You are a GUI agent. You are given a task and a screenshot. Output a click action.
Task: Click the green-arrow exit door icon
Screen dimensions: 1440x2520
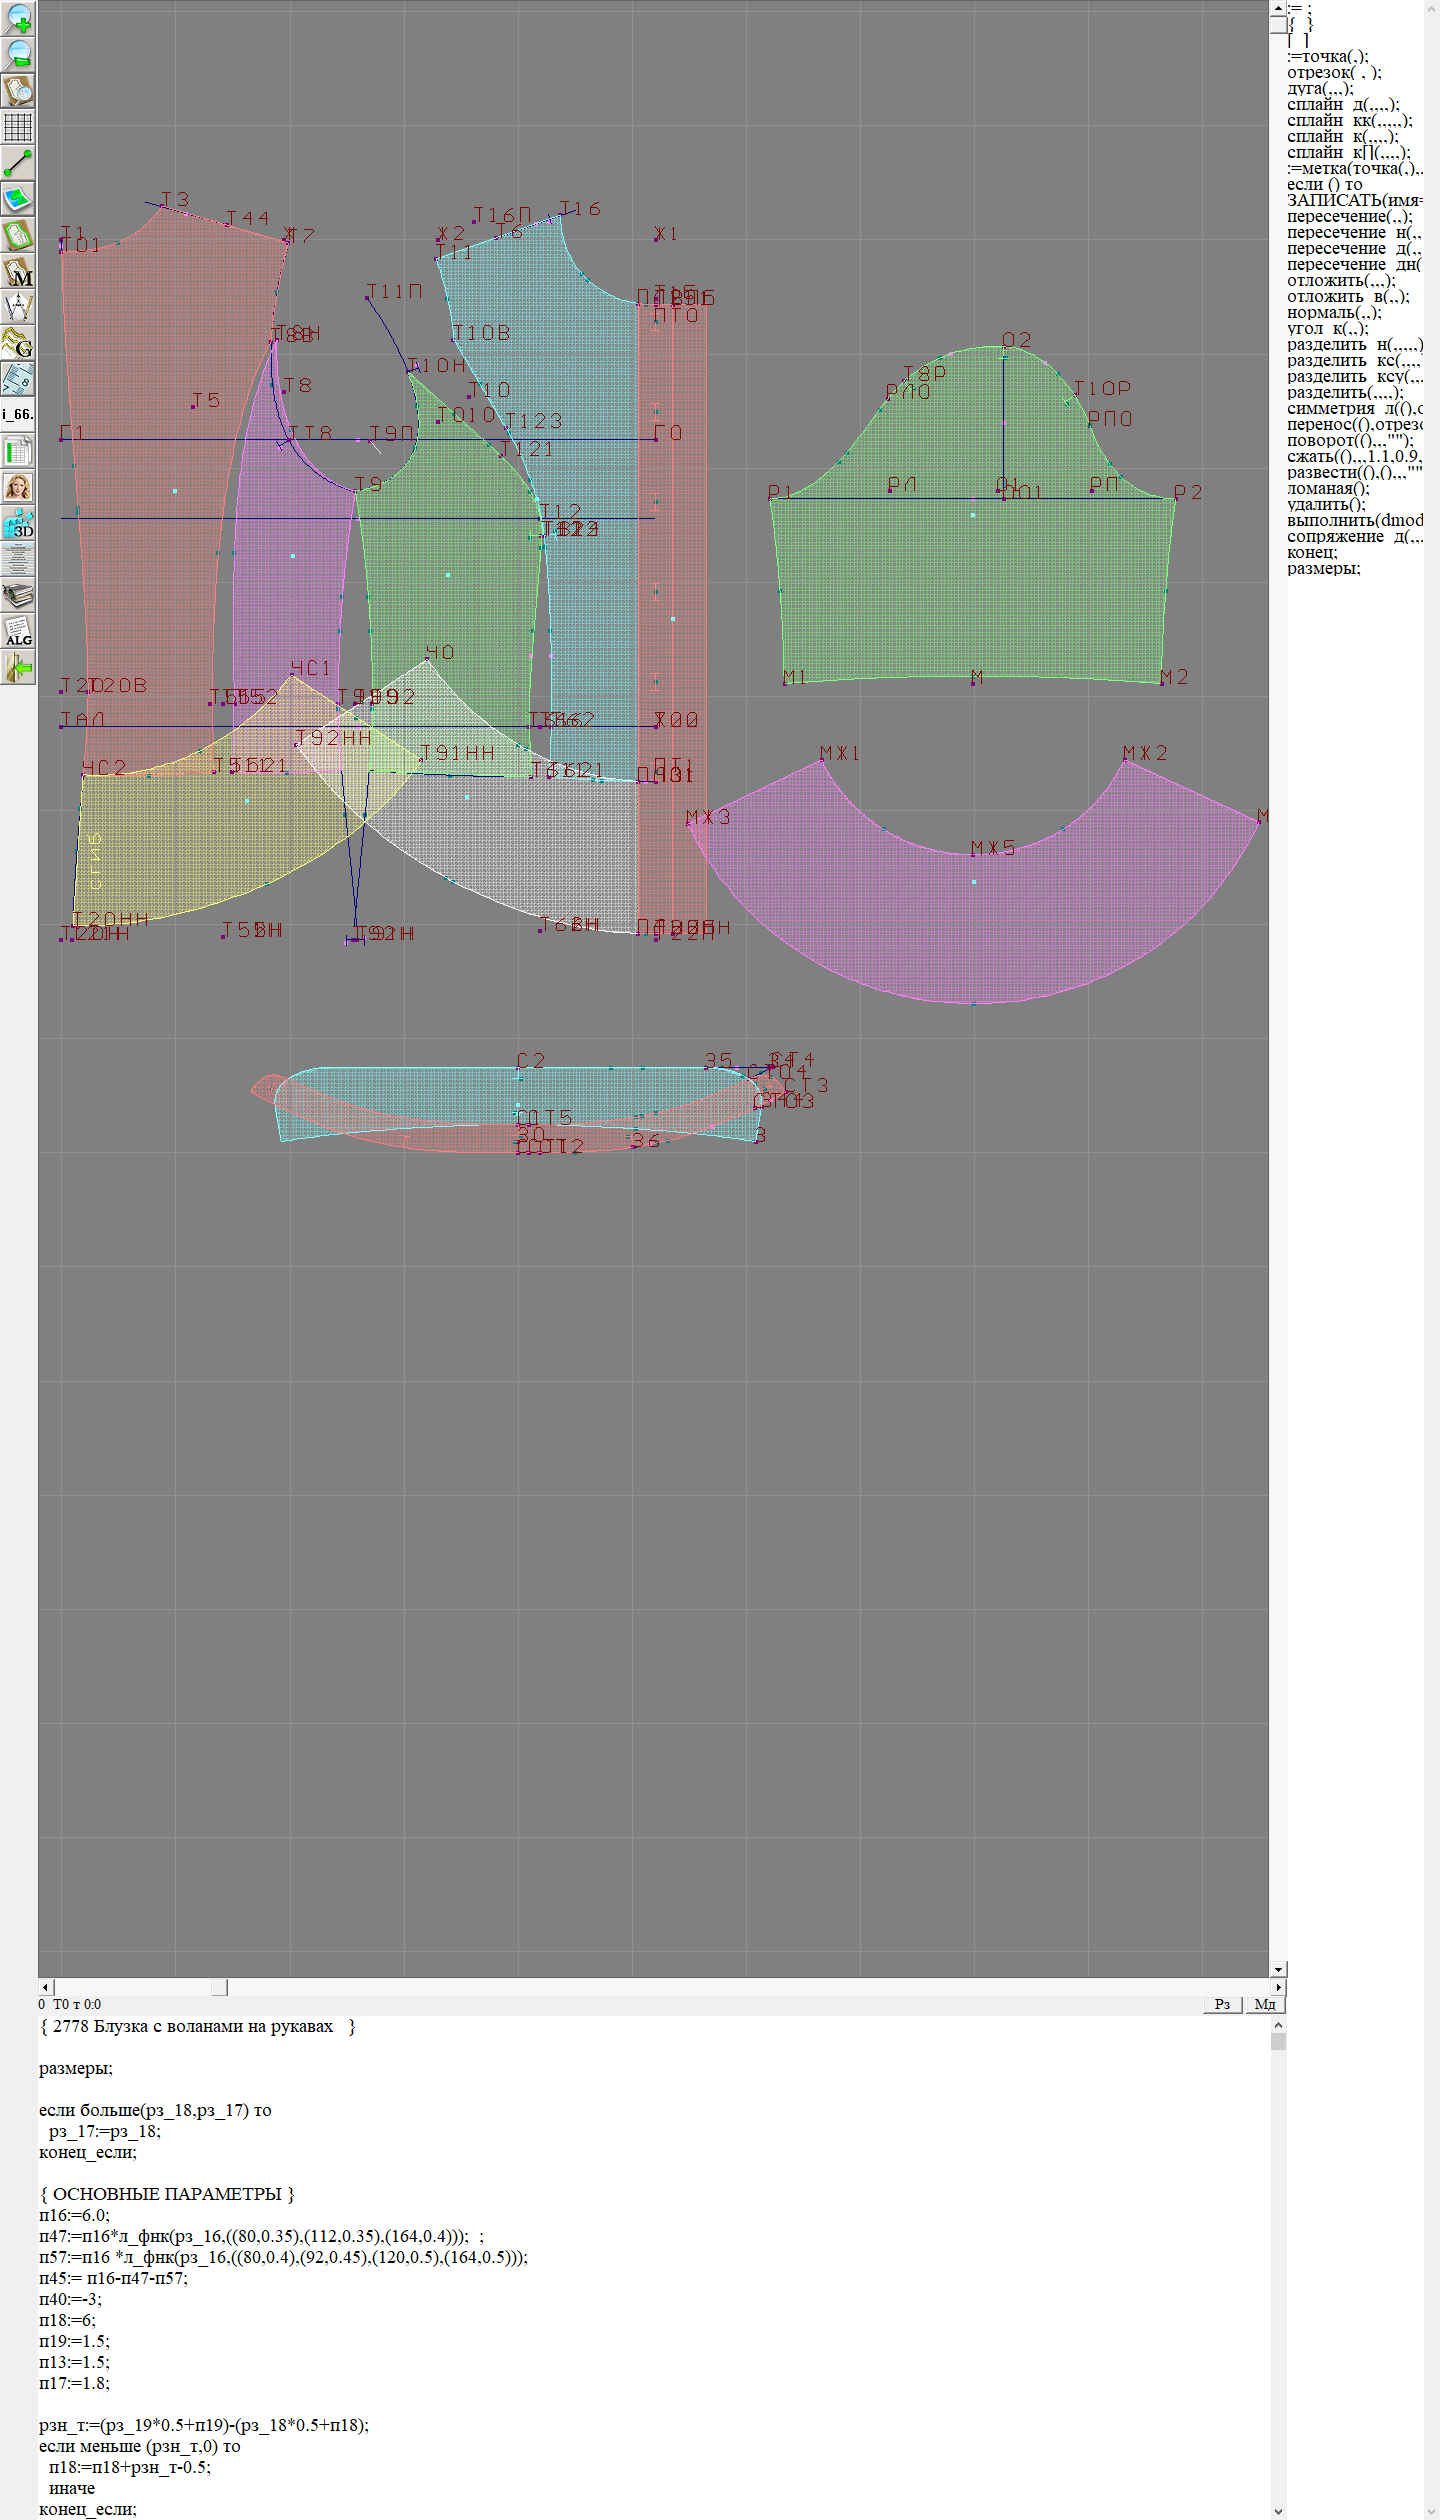point(18,667)
